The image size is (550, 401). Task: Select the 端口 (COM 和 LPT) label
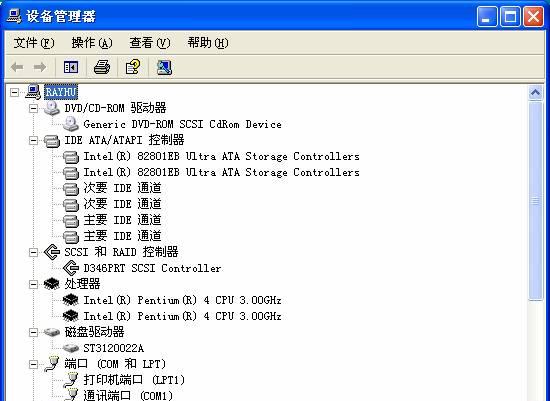tap(115, 364)
